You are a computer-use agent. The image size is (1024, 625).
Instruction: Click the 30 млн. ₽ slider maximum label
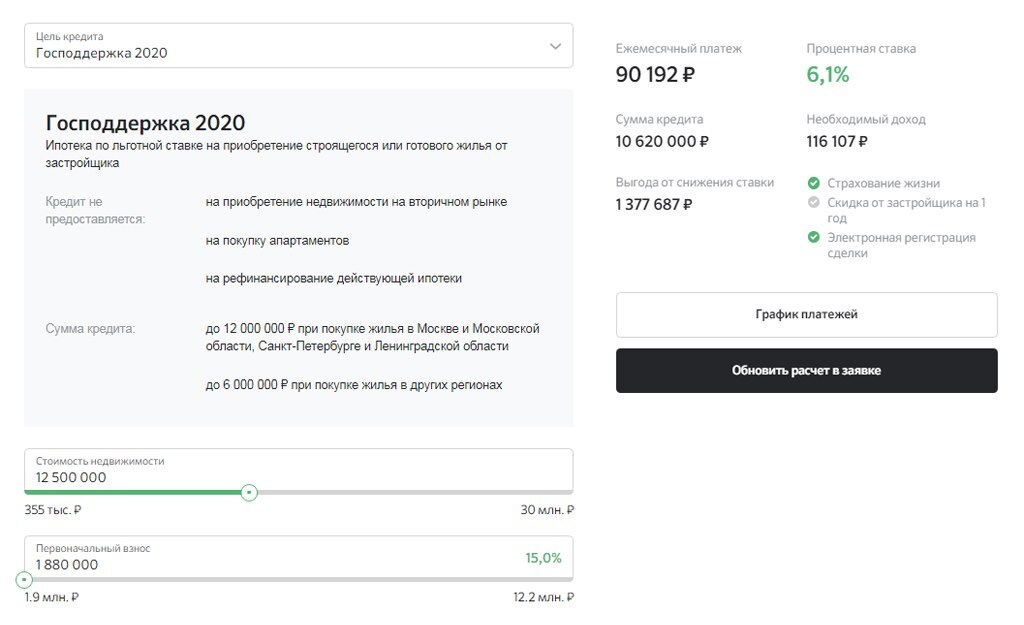point(547,510)
